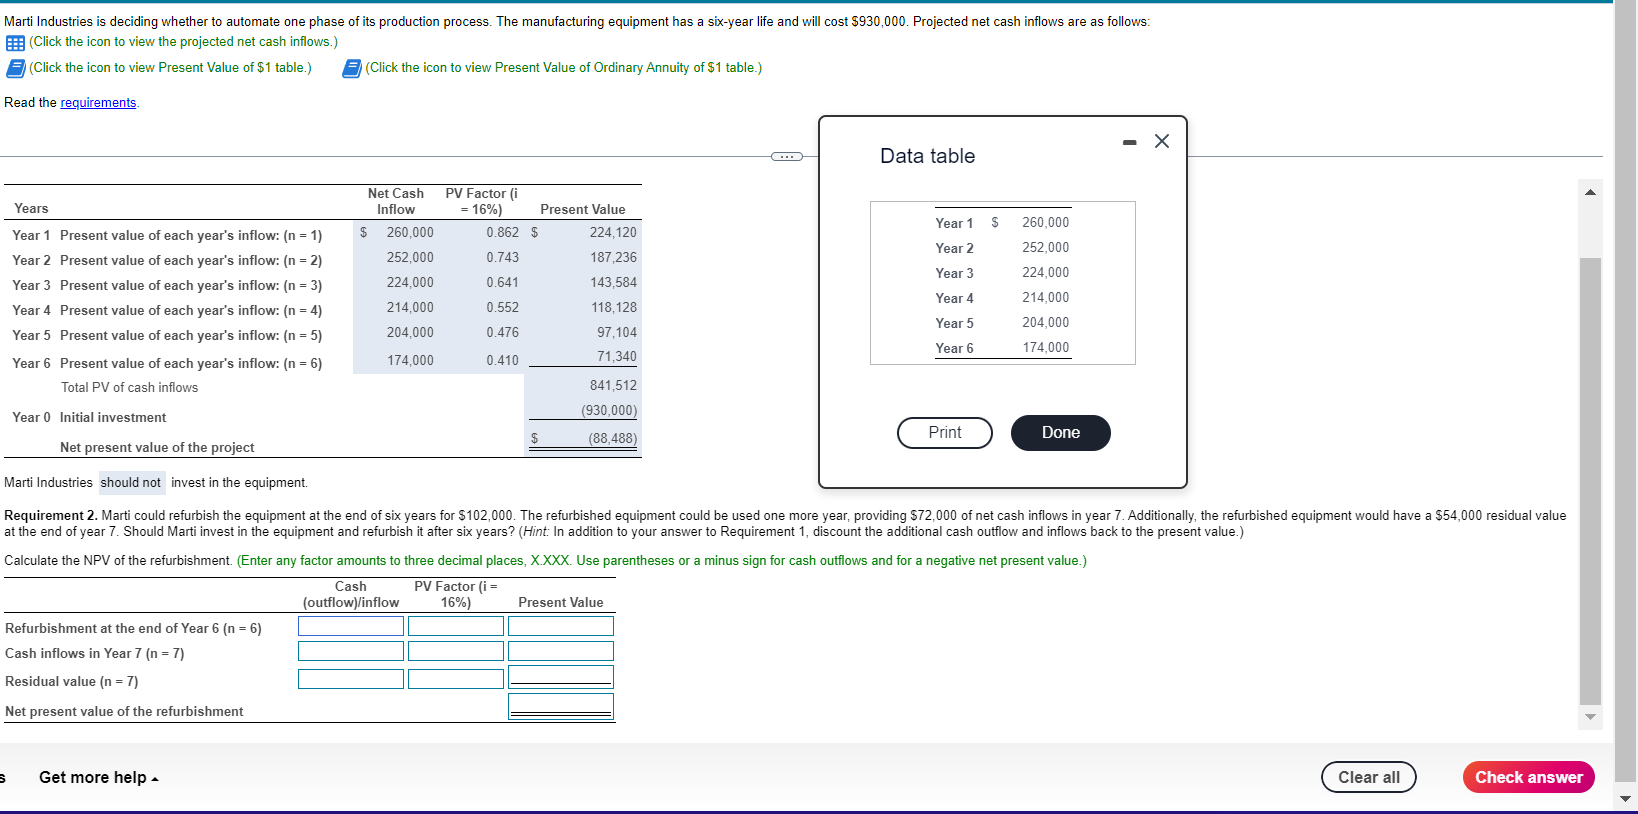1638x814 pixels.
Task: Click the ellipsis handle on the divider
Action: [x=787, y=156]
